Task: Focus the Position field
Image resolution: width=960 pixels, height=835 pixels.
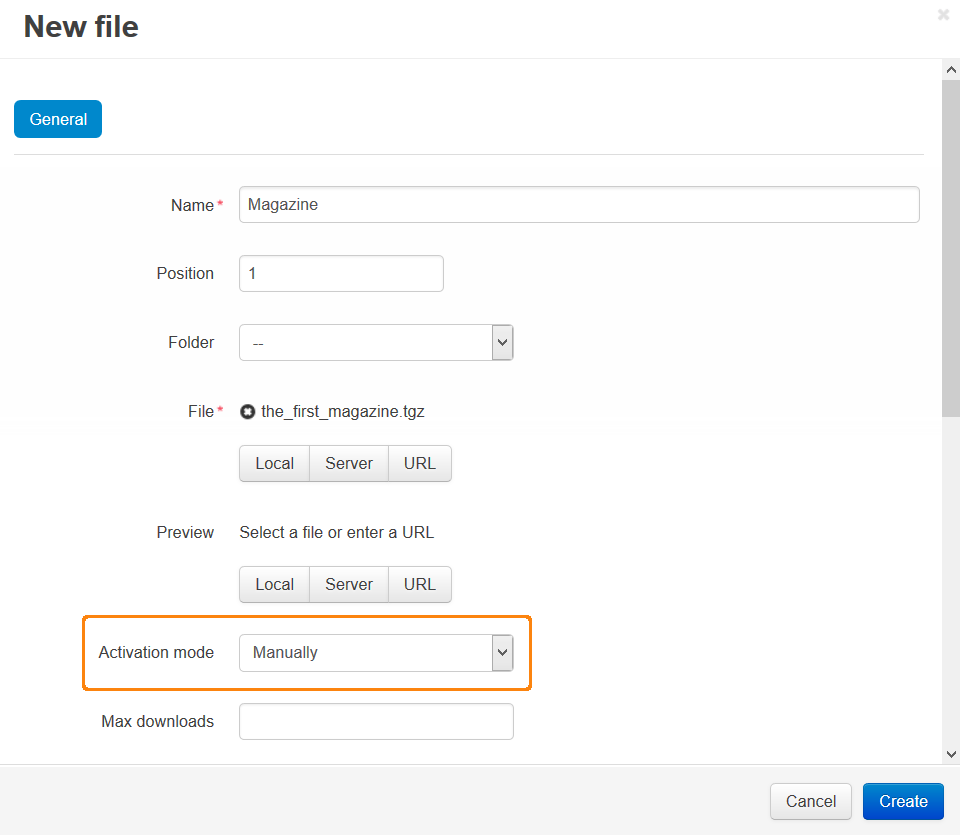Action: click(341, 274)
